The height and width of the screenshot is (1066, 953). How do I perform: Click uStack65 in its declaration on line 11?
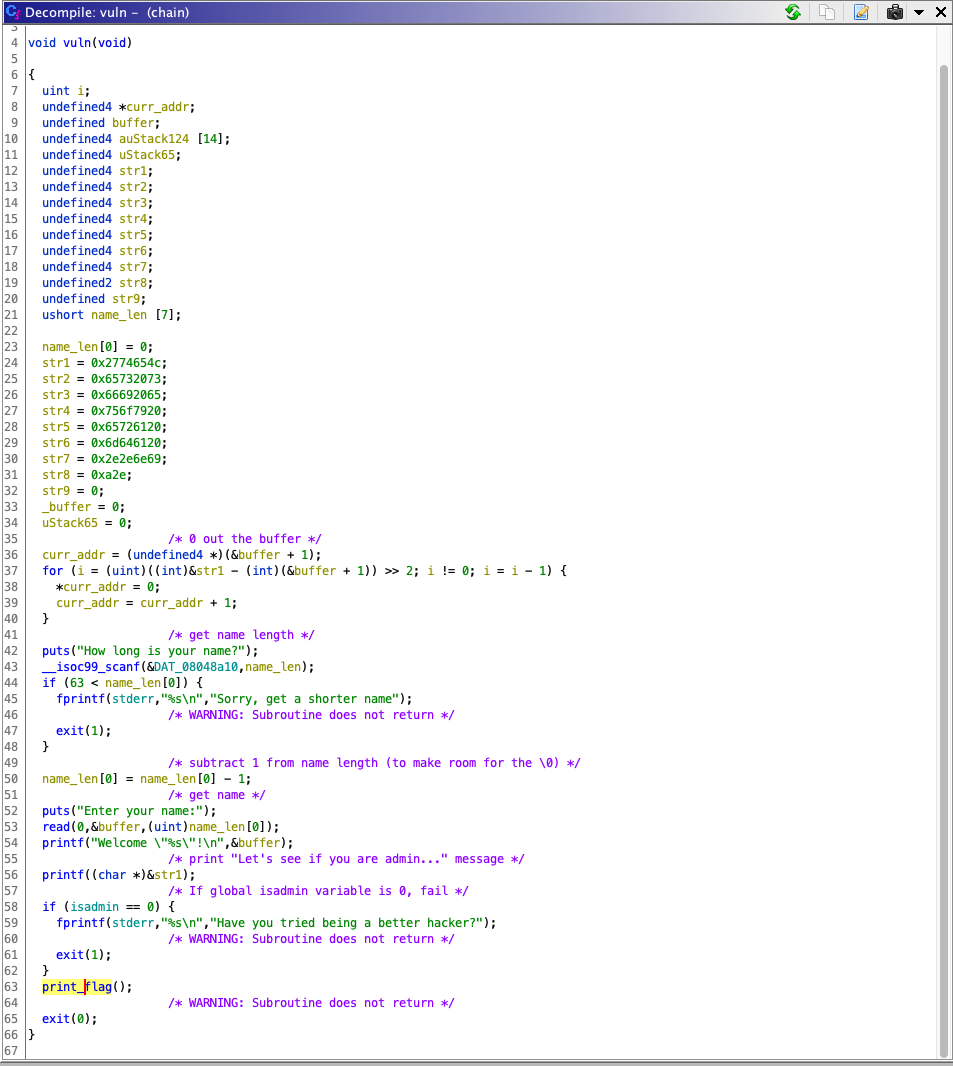[147, 155]
